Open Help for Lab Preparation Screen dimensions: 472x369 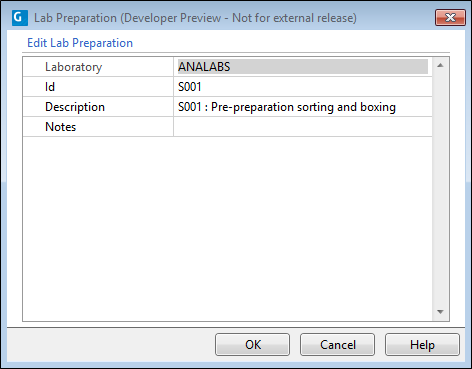click(x=422, y=345)
